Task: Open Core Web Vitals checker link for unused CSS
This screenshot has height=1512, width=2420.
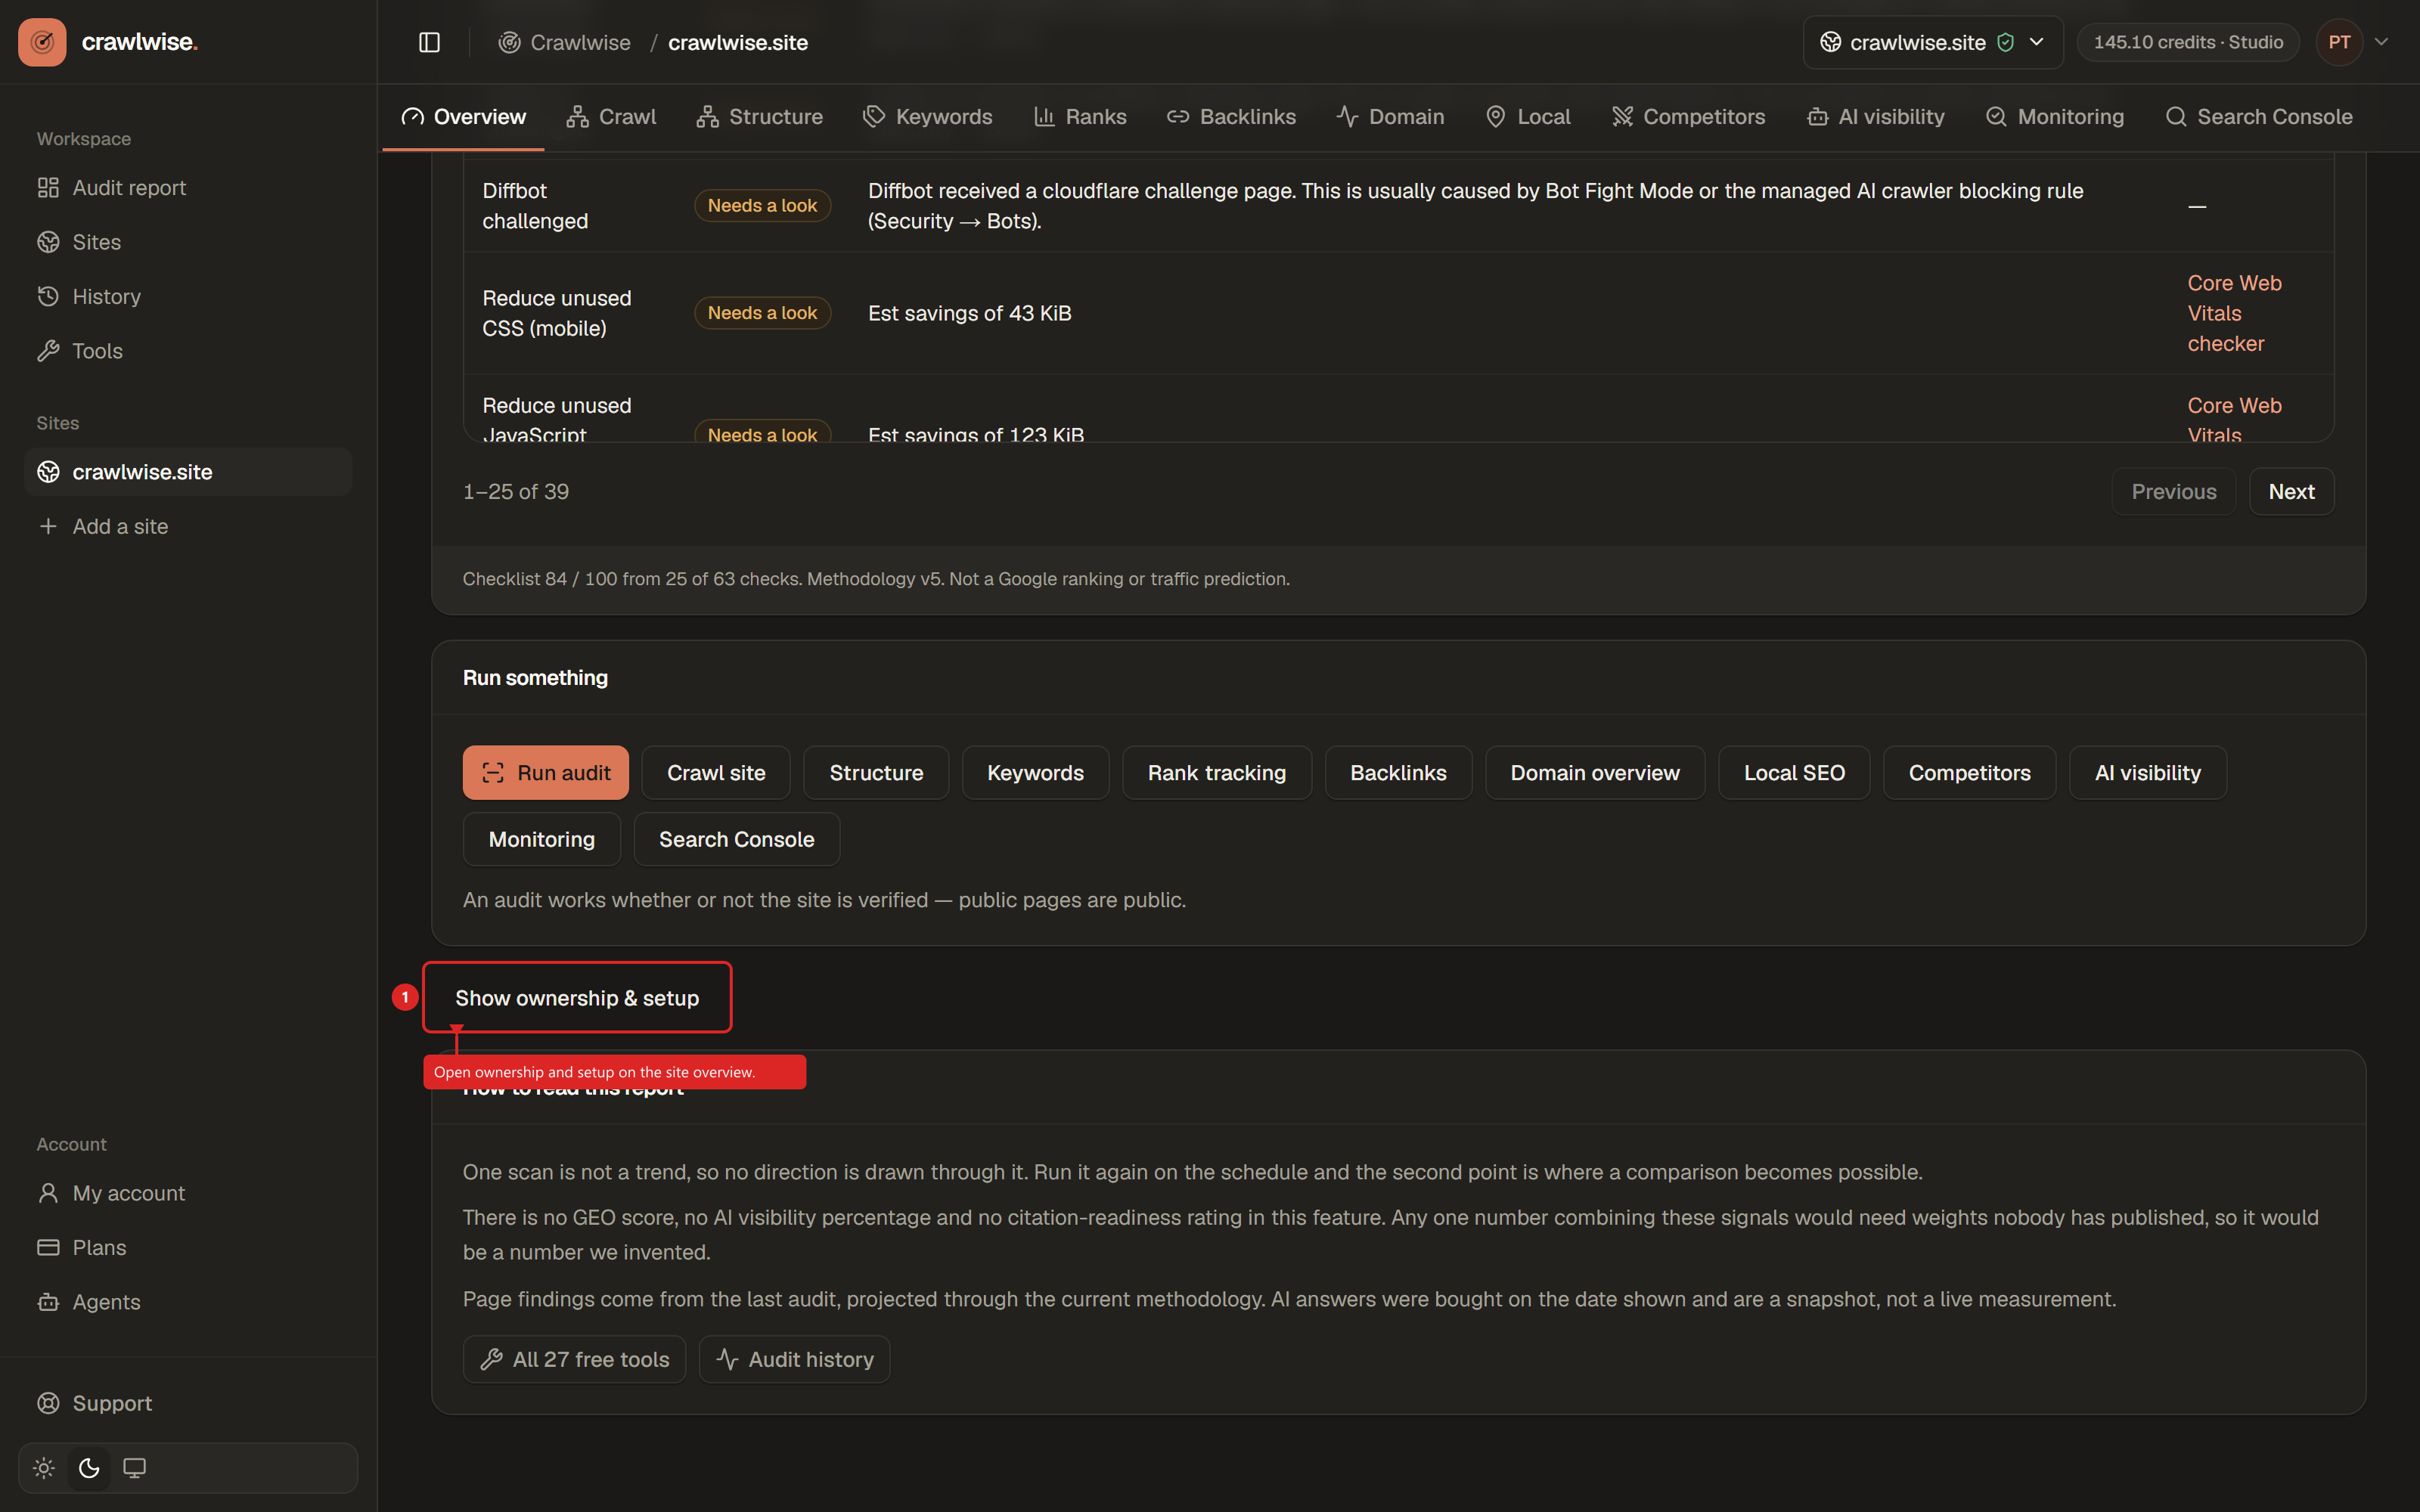Action: pyautogui.click(x=2234, y=313)
